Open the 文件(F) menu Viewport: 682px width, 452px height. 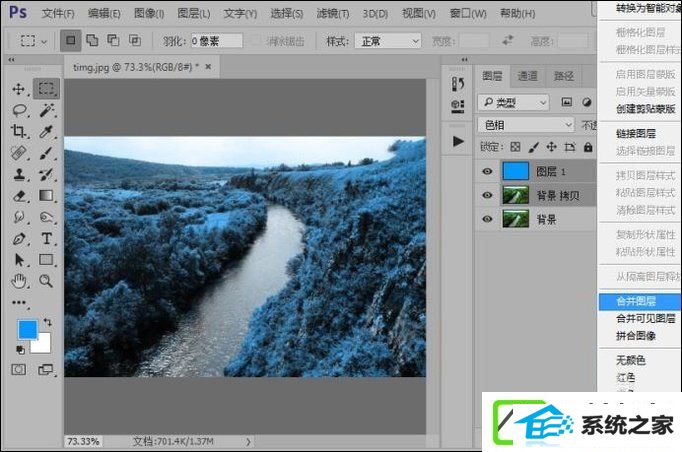click(x=58, y=14)
